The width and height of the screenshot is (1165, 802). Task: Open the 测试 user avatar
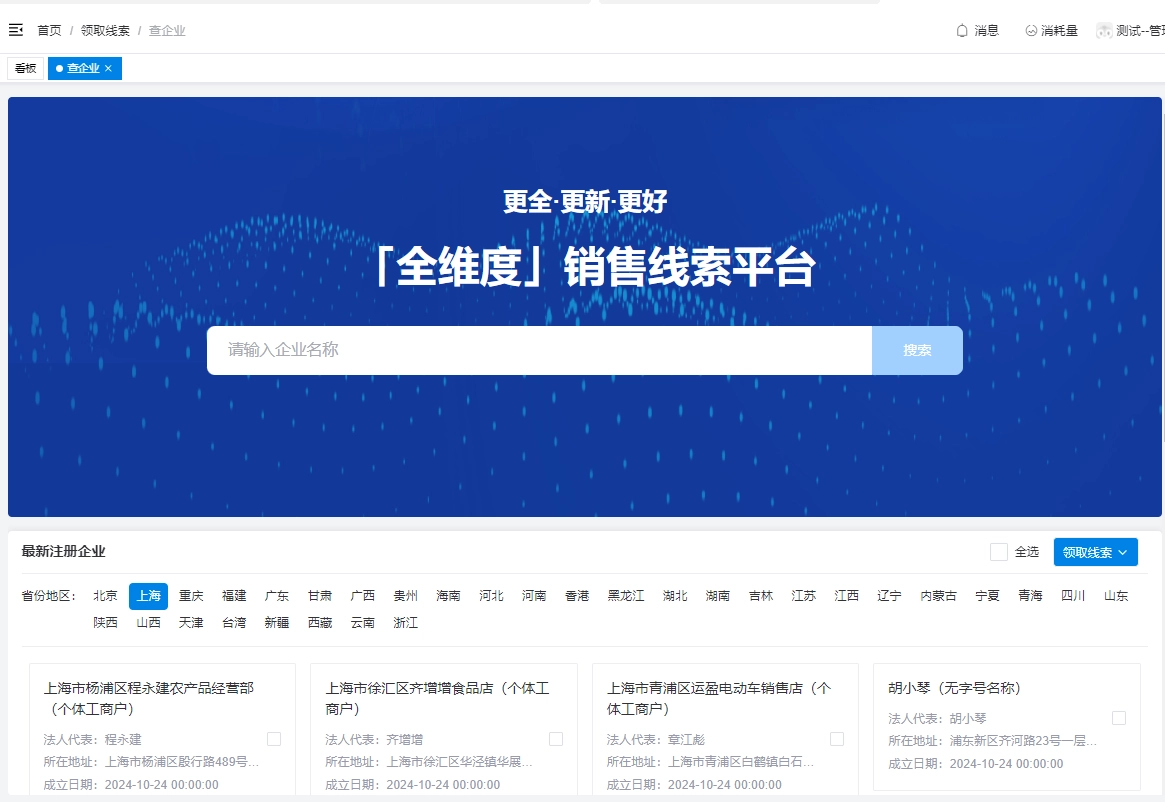[x=1104, y=30]
